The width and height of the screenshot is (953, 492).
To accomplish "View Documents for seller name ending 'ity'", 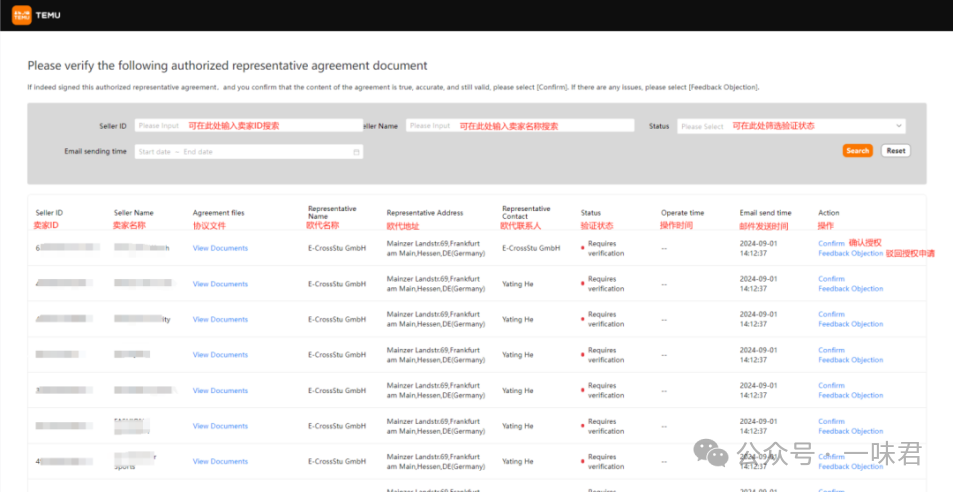I will (x=220, y=319).
